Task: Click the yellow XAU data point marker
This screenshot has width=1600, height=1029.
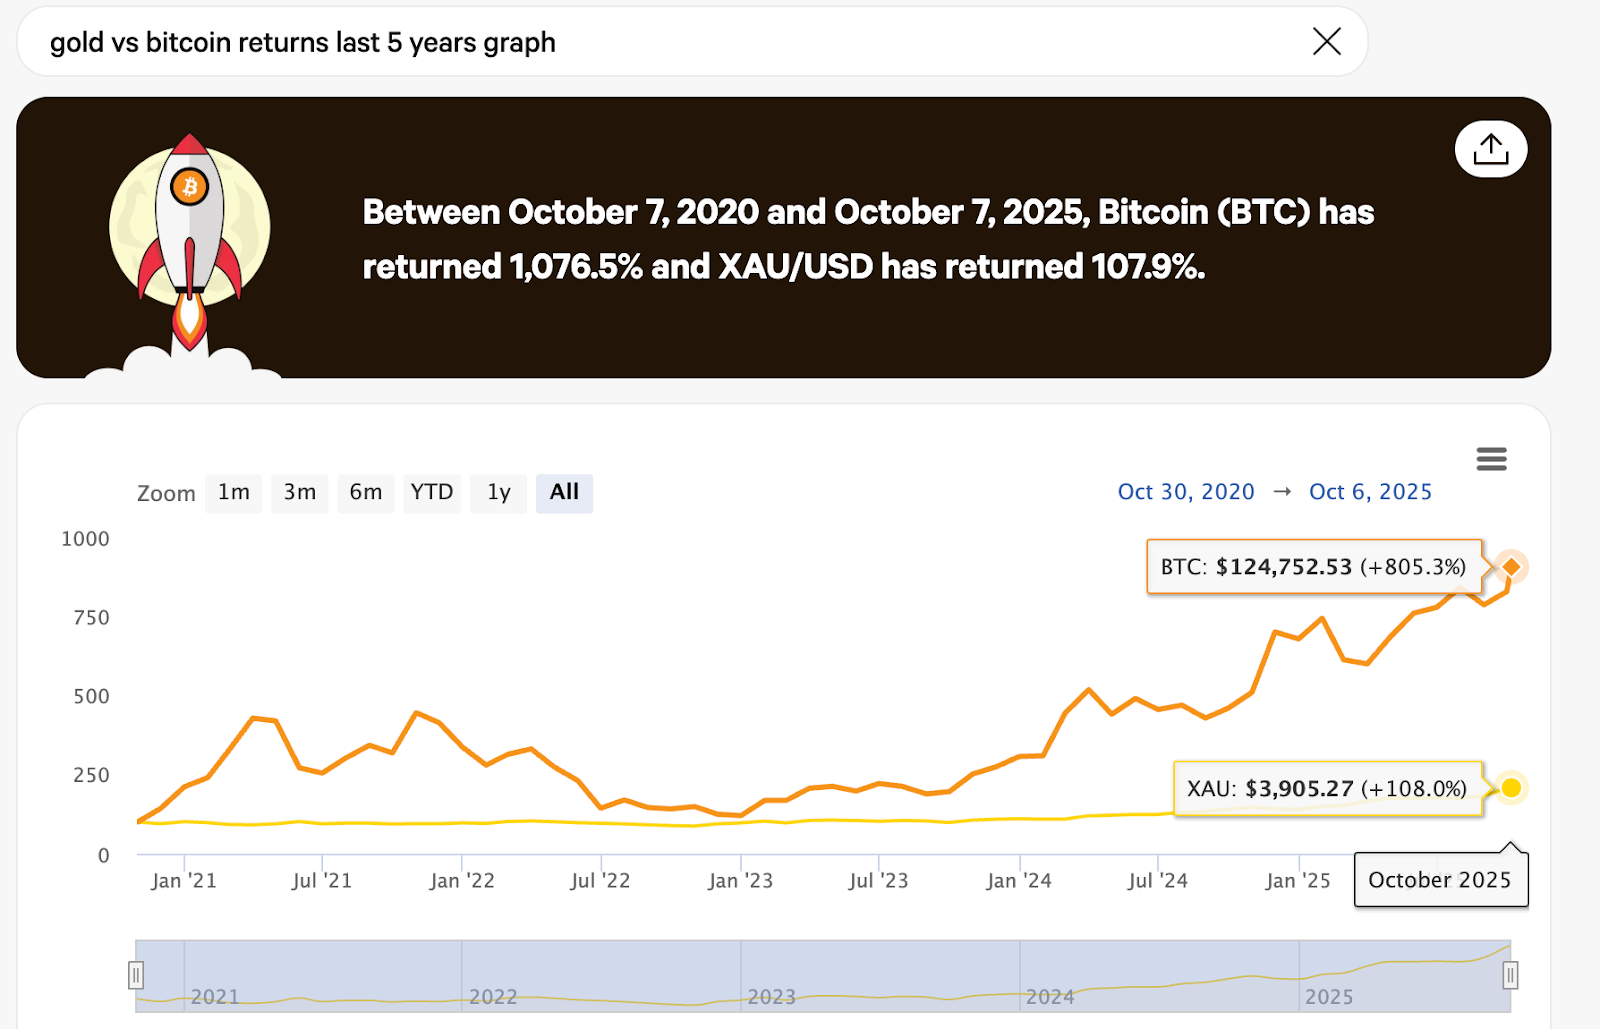Action: [1511, 788]
